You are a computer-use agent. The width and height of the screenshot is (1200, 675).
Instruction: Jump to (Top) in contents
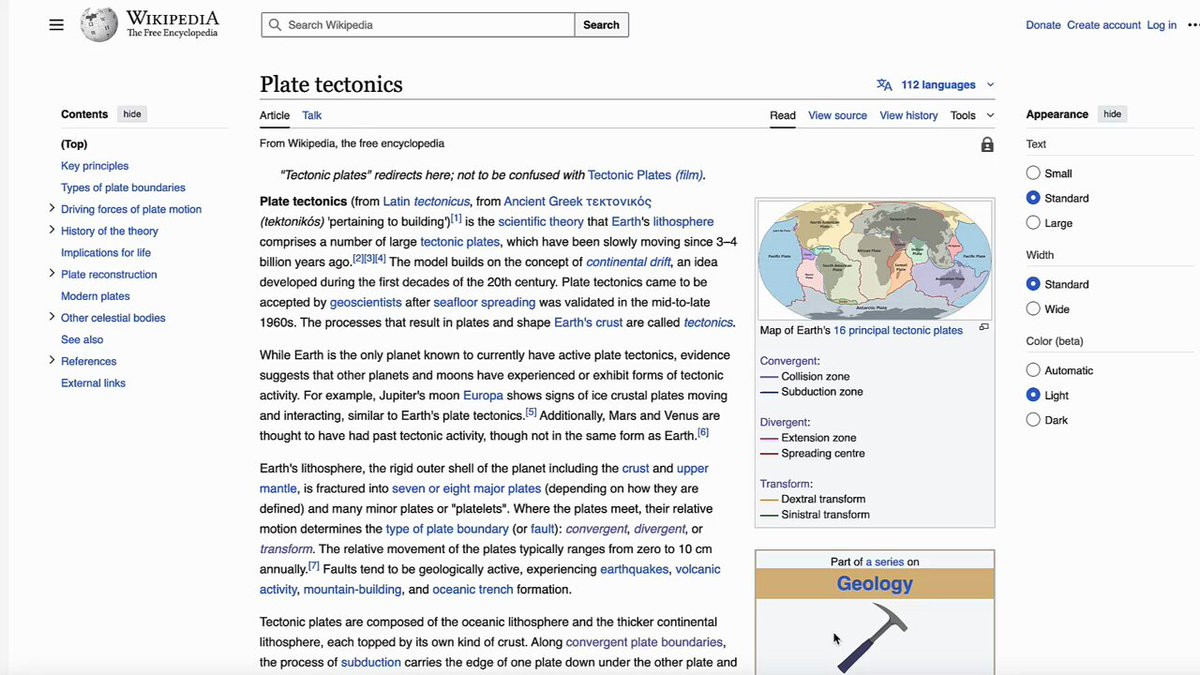tap(74, 144)
